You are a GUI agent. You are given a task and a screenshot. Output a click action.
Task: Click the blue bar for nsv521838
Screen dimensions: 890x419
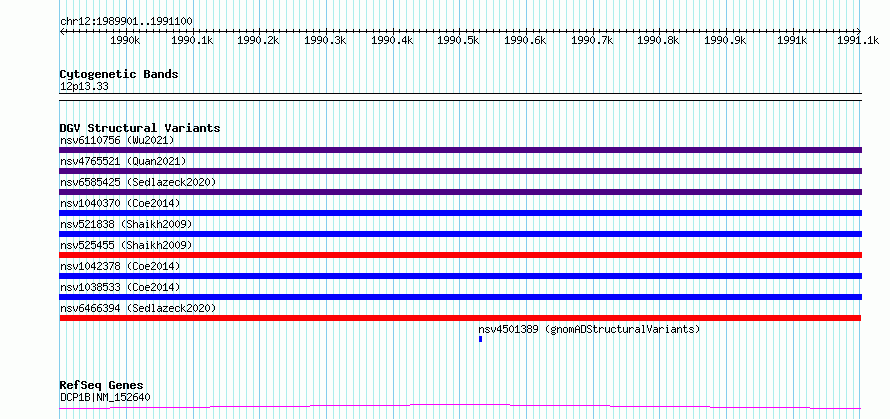[460, 234]
